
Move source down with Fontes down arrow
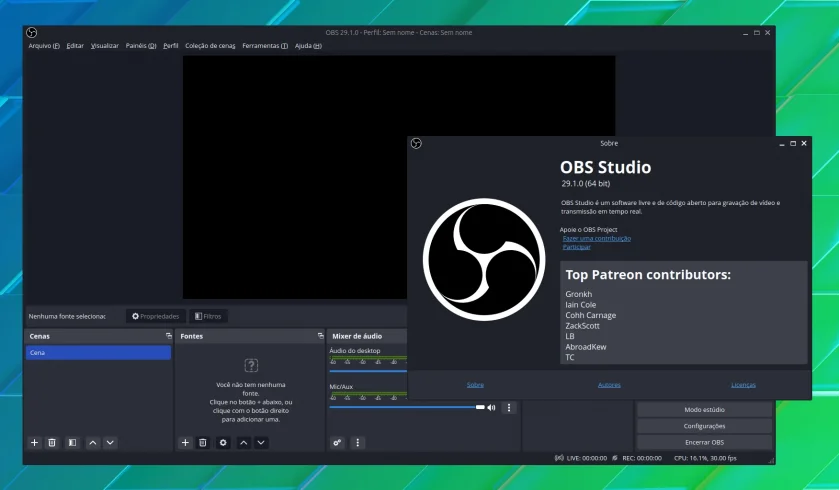[x=261, y=443]
